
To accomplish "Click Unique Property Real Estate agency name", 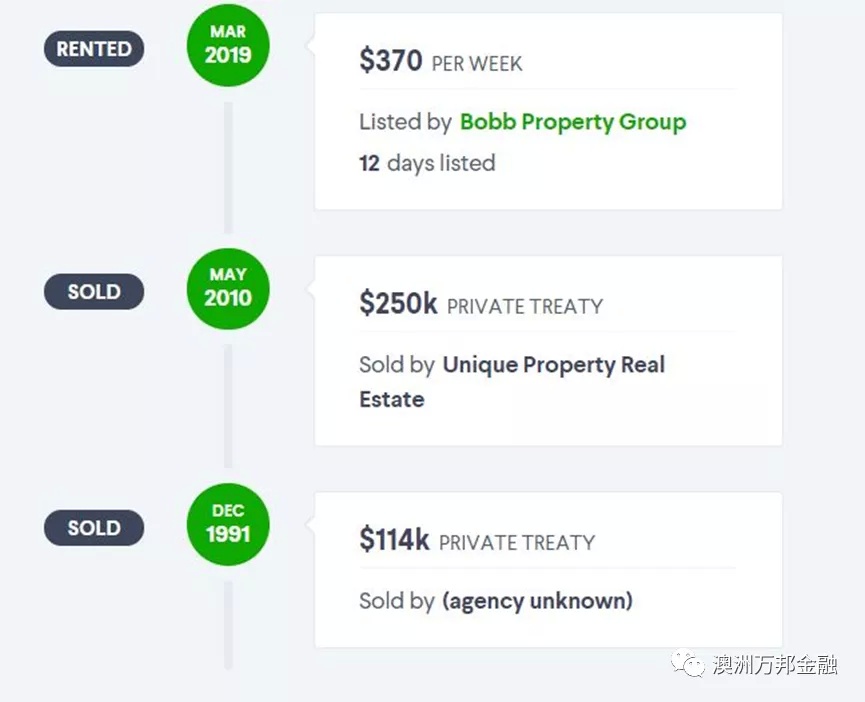I will [x=512, y=382].
